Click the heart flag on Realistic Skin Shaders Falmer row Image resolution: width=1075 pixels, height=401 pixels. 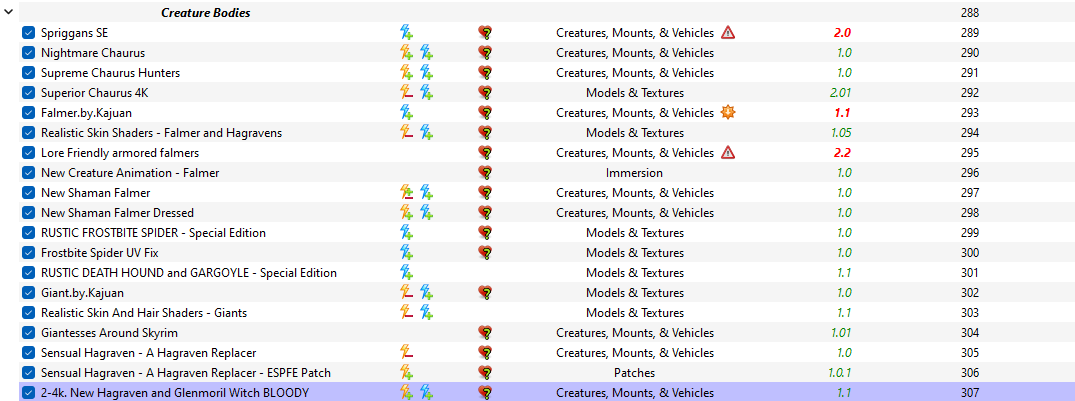(485, 132)
